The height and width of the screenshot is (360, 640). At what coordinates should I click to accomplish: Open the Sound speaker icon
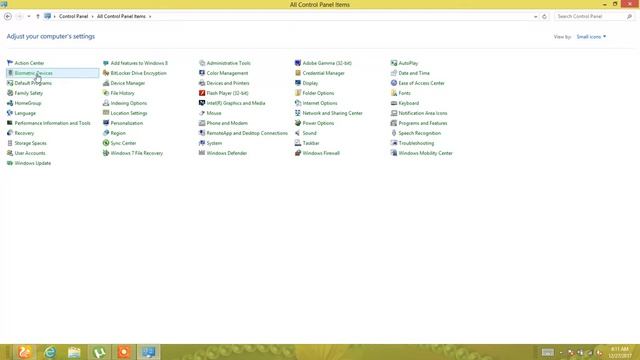[298, 133]
